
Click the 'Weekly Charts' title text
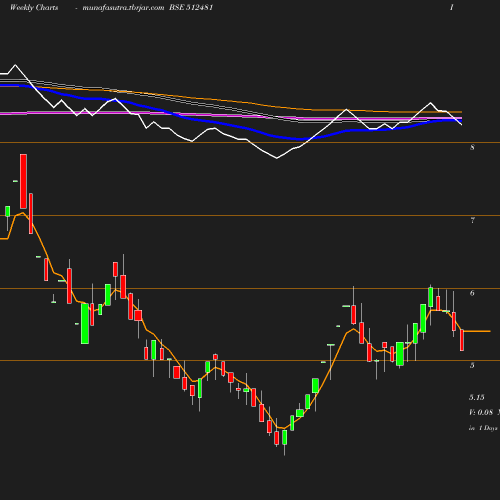click(34, 7)
